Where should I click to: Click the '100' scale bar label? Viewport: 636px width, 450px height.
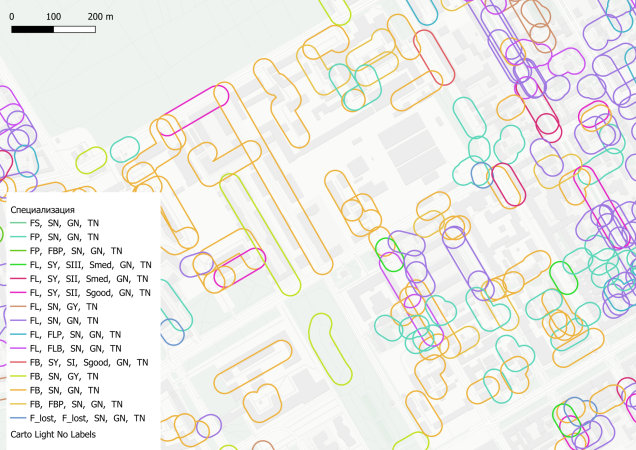point(53,17)
